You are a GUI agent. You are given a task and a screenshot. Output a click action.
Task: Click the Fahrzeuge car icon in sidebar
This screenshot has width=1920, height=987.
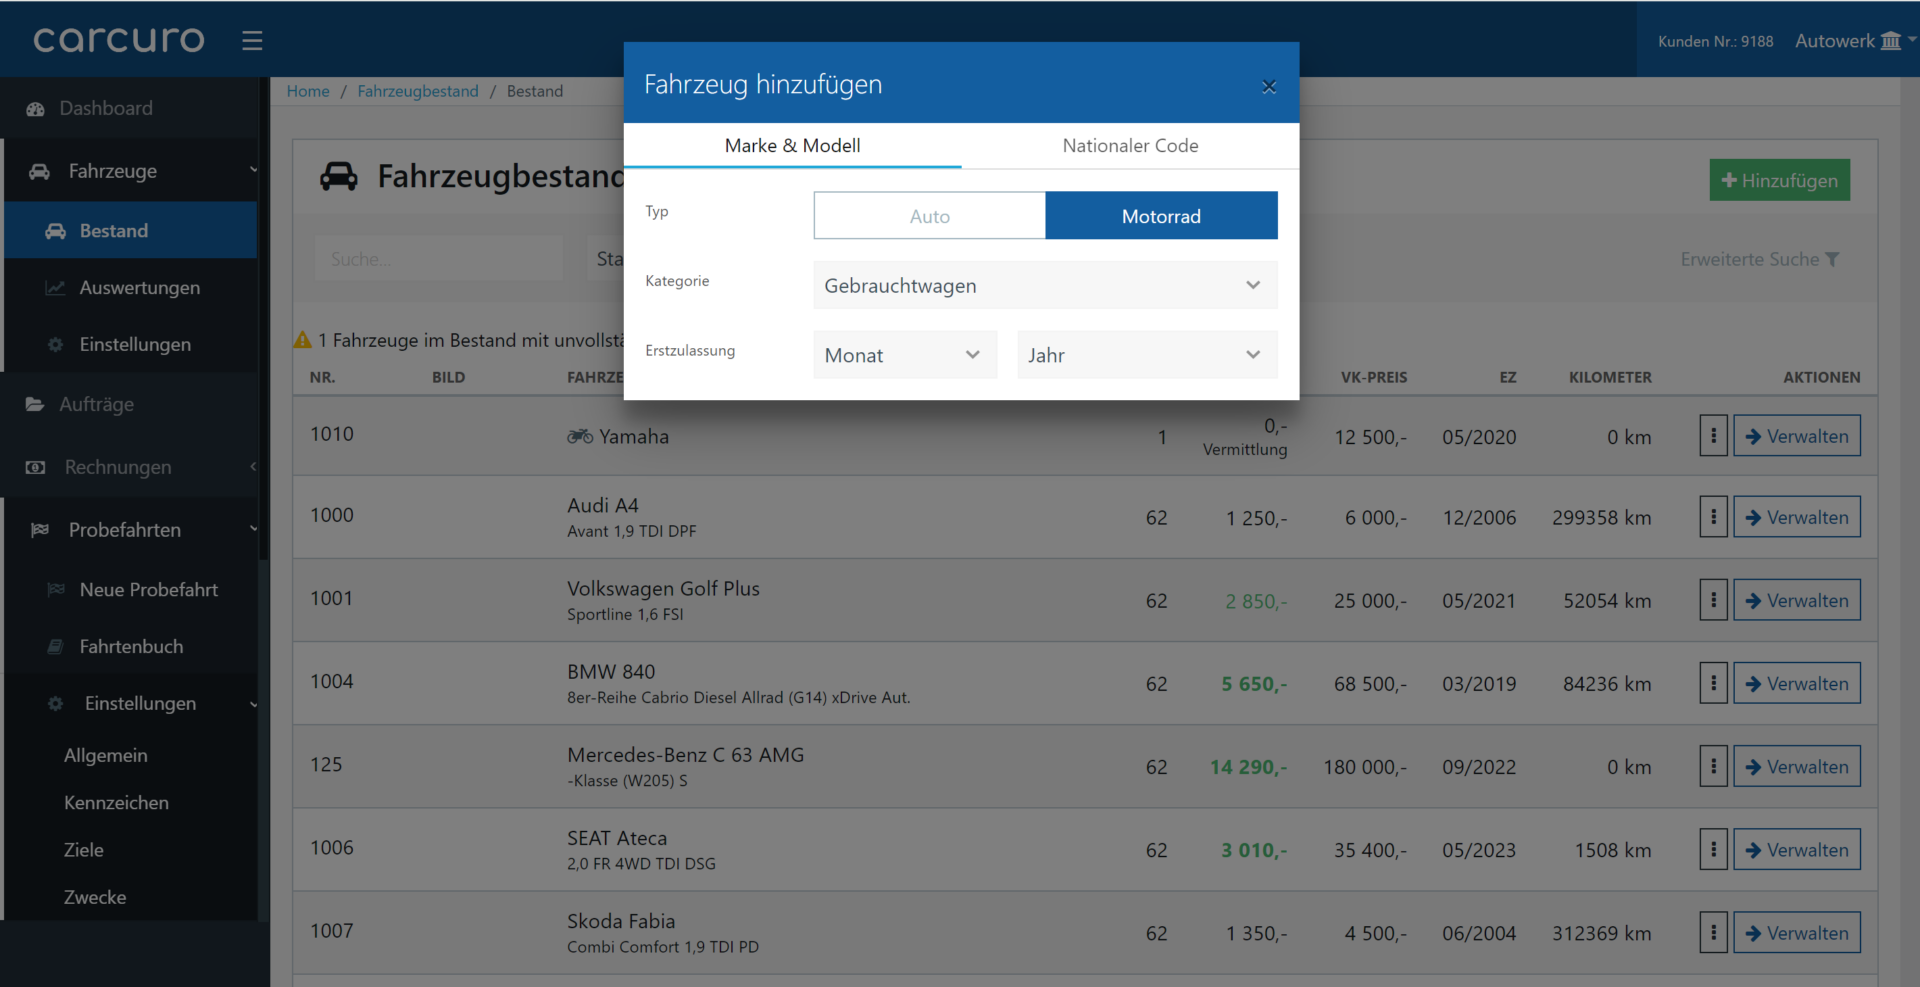pos(39,171)
